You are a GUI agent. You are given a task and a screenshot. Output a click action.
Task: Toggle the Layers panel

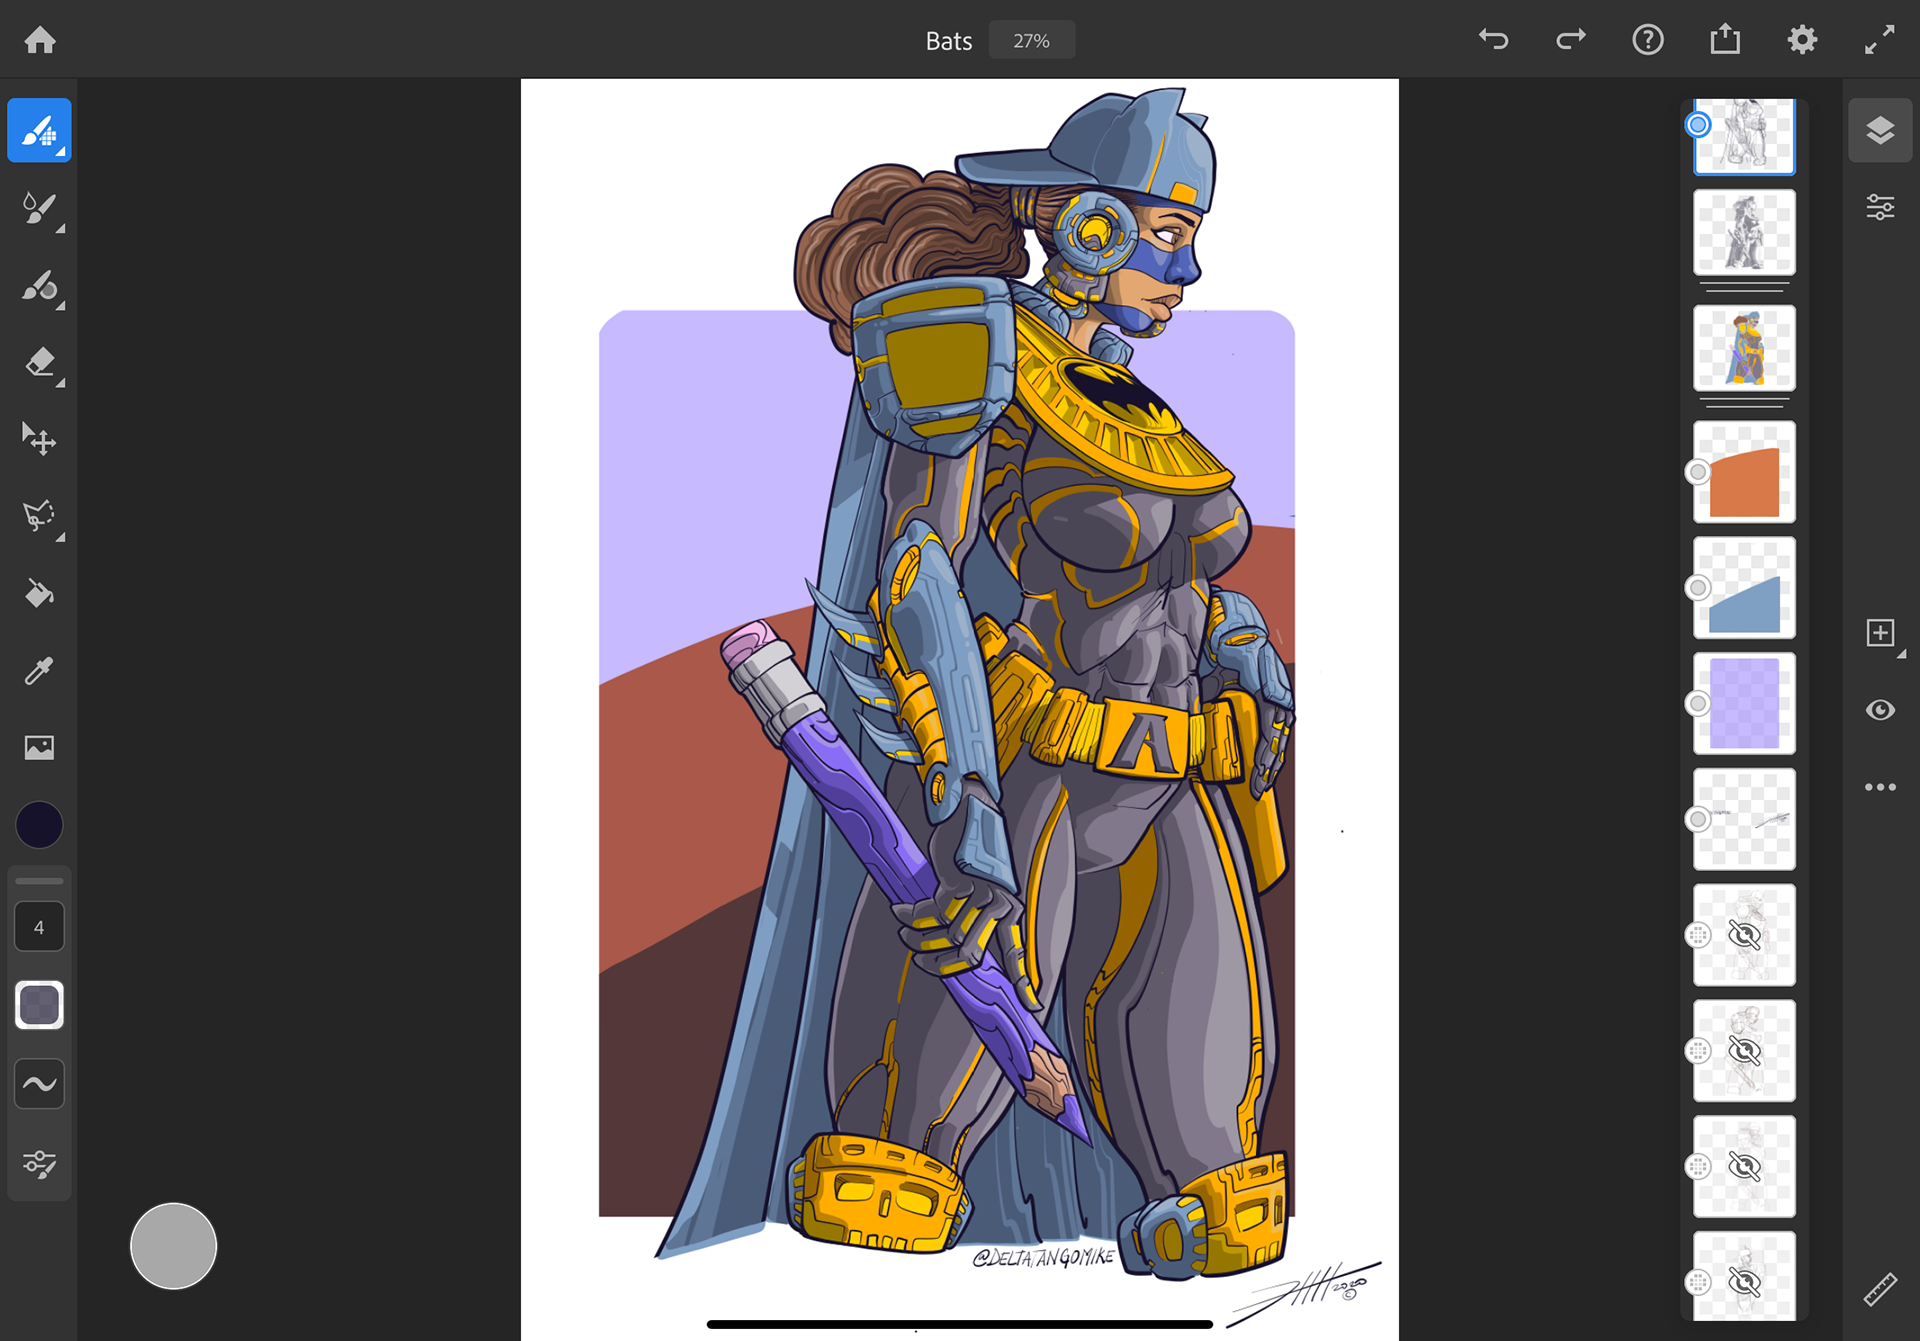1880,130
